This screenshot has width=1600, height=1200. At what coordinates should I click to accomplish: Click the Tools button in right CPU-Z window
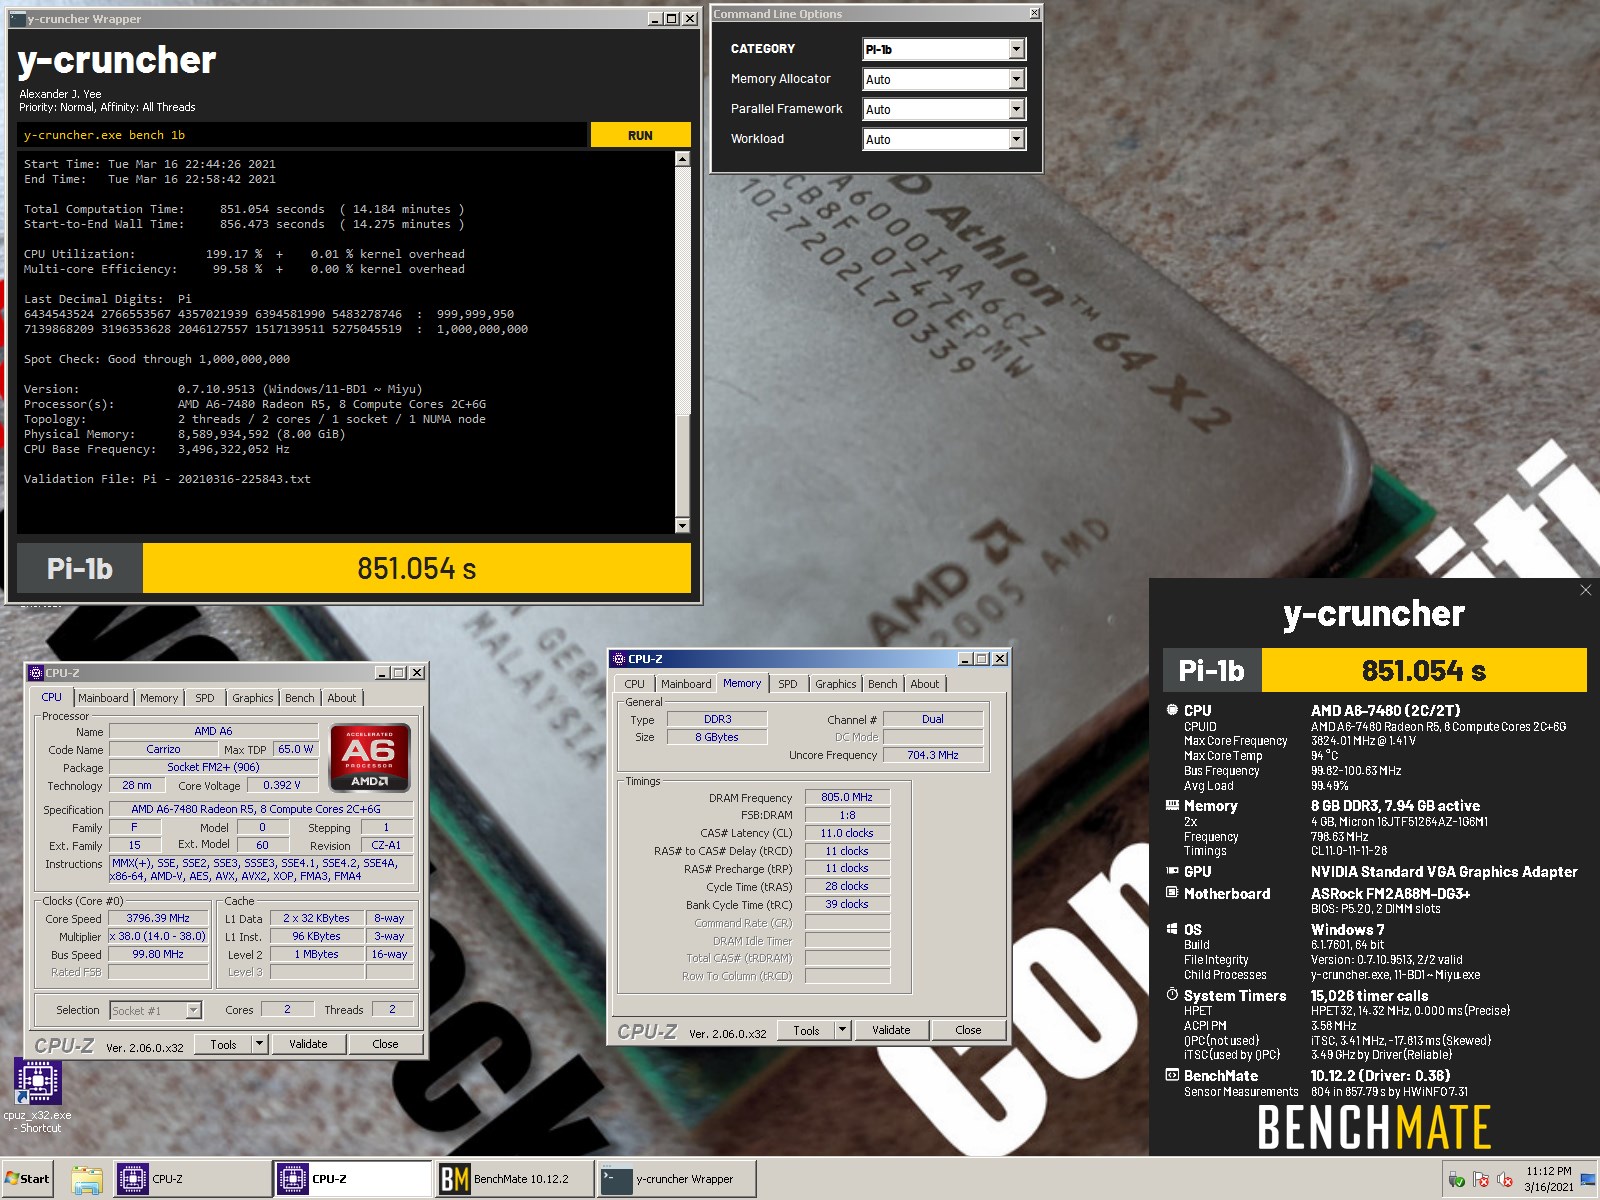[x=807, y=1030]
